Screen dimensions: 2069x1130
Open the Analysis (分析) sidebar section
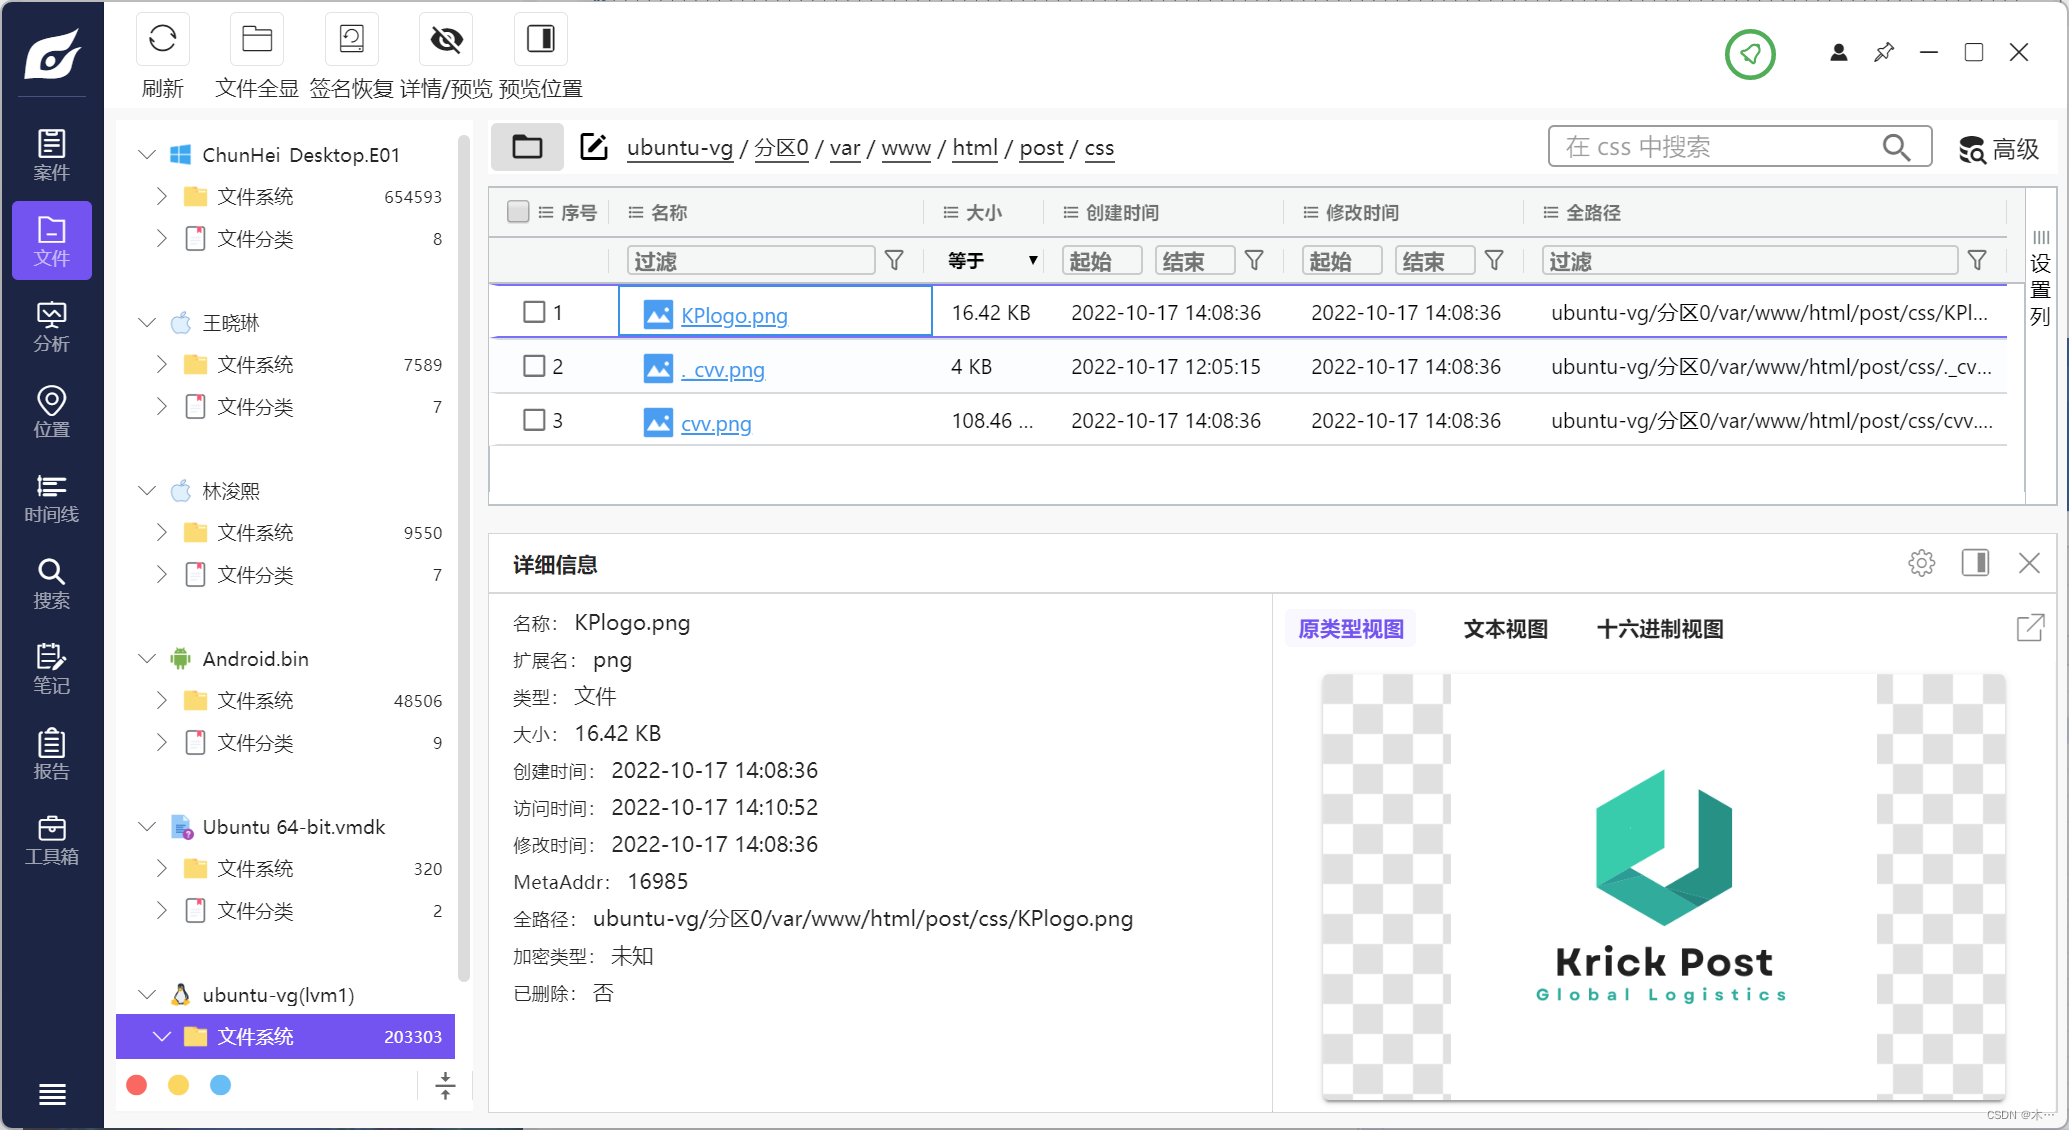click(x=51, y=327)
